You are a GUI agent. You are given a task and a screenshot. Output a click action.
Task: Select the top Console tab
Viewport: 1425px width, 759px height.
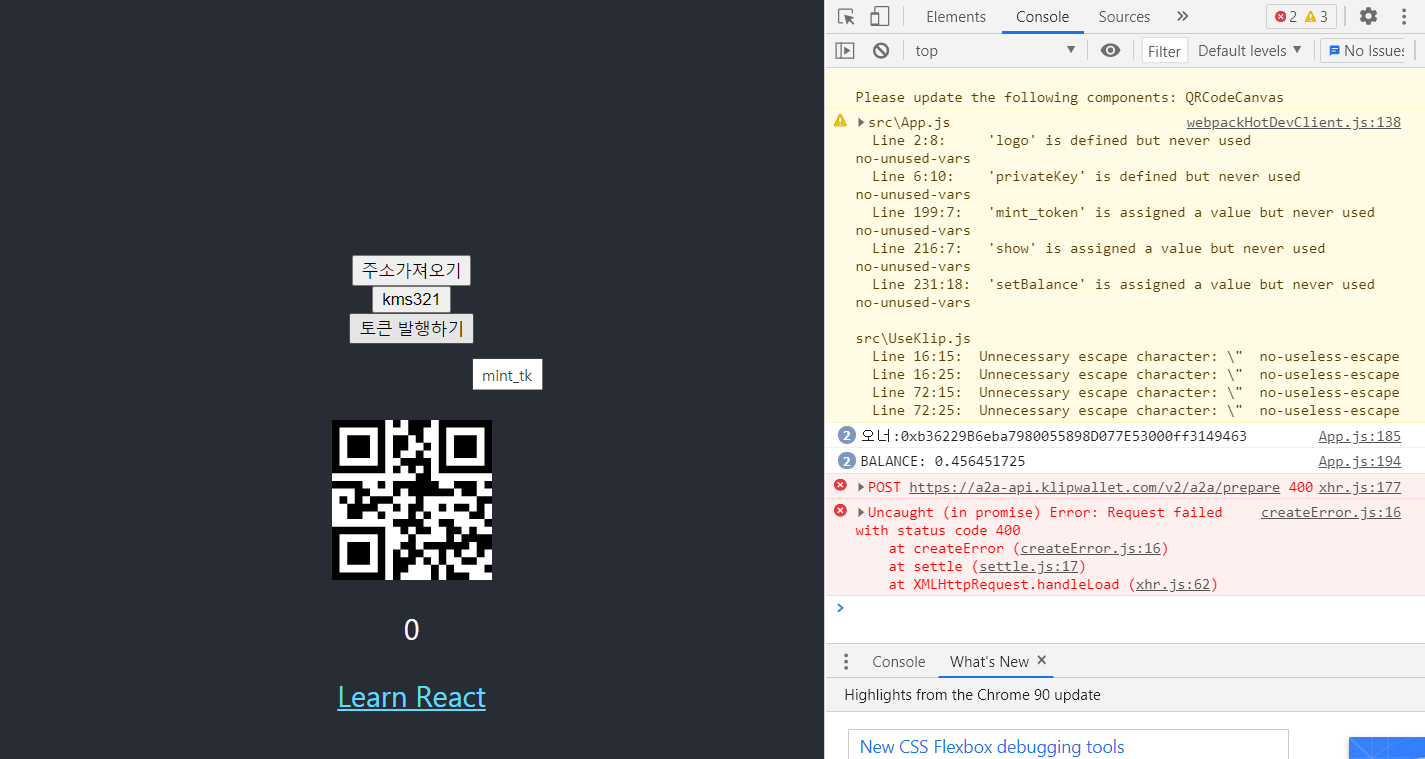pyautogui.click(x=1042, y=17)
